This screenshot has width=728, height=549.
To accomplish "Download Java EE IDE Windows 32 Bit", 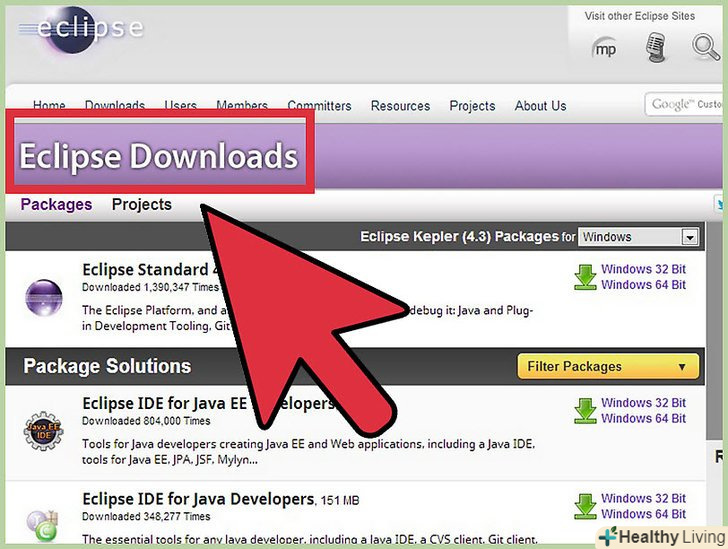I will [643, 403].
